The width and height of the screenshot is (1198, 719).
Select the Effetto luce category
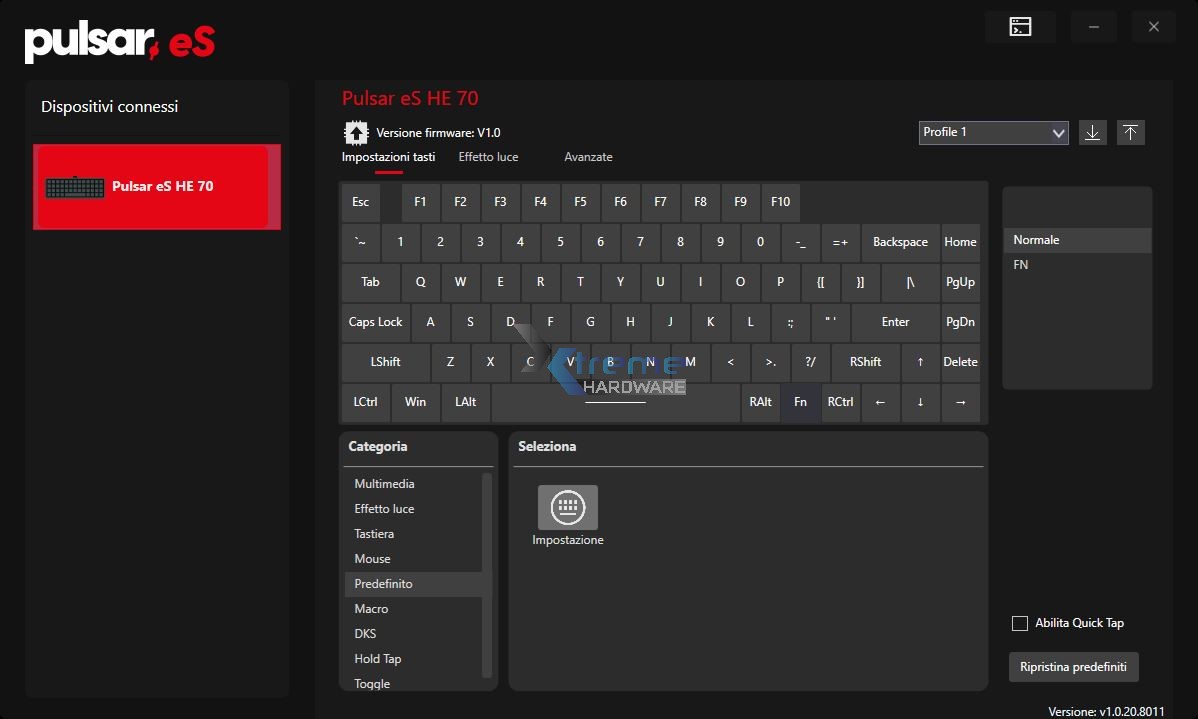(384, 508)
